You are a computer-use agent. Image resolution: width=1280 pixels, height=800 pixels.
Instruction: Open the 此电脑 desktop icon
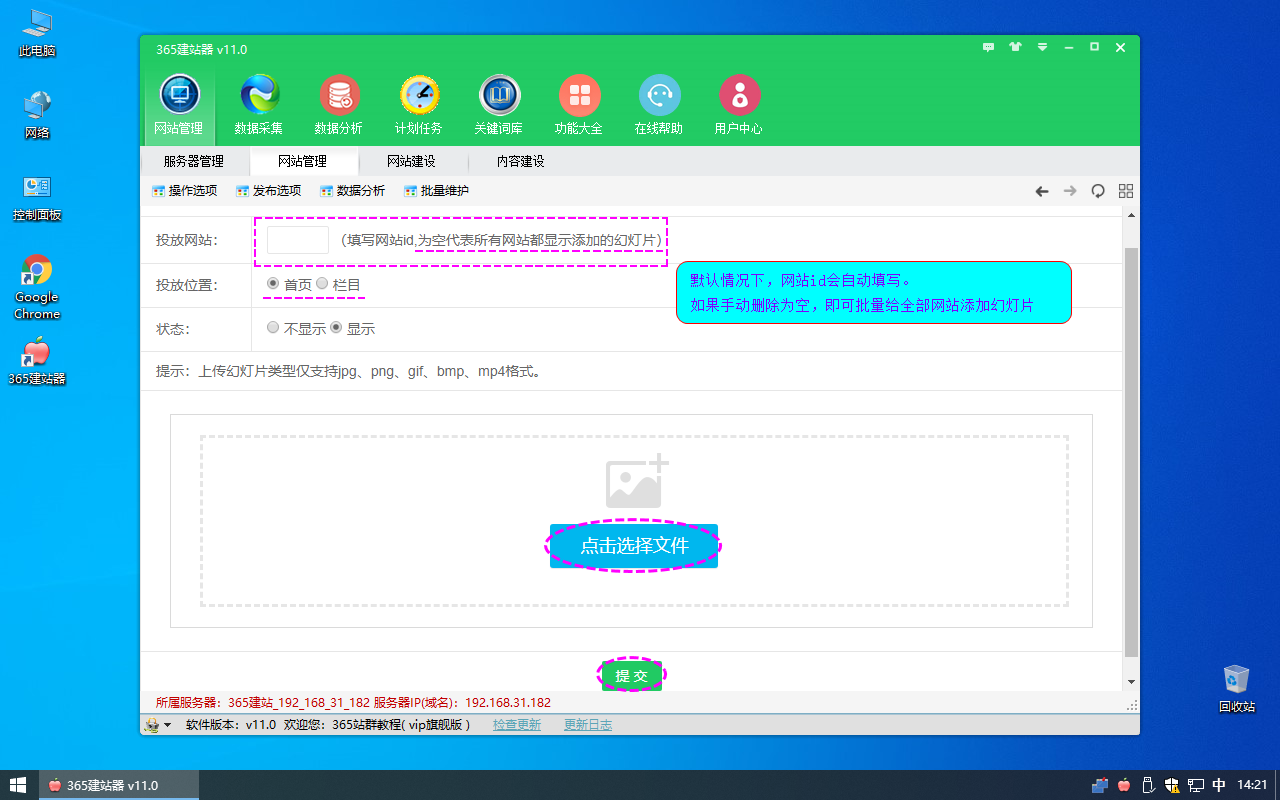pos(37,32)
